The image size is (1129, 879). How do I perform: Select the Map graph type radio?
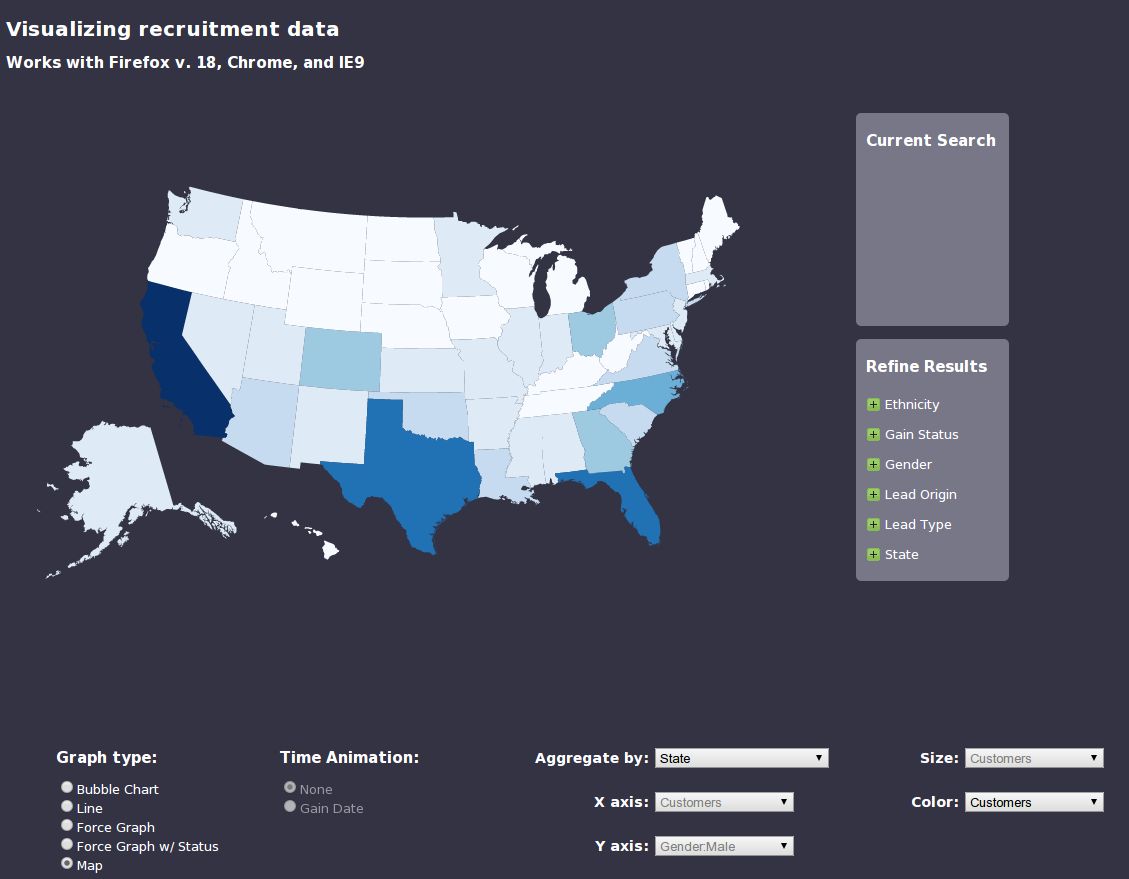67,864
